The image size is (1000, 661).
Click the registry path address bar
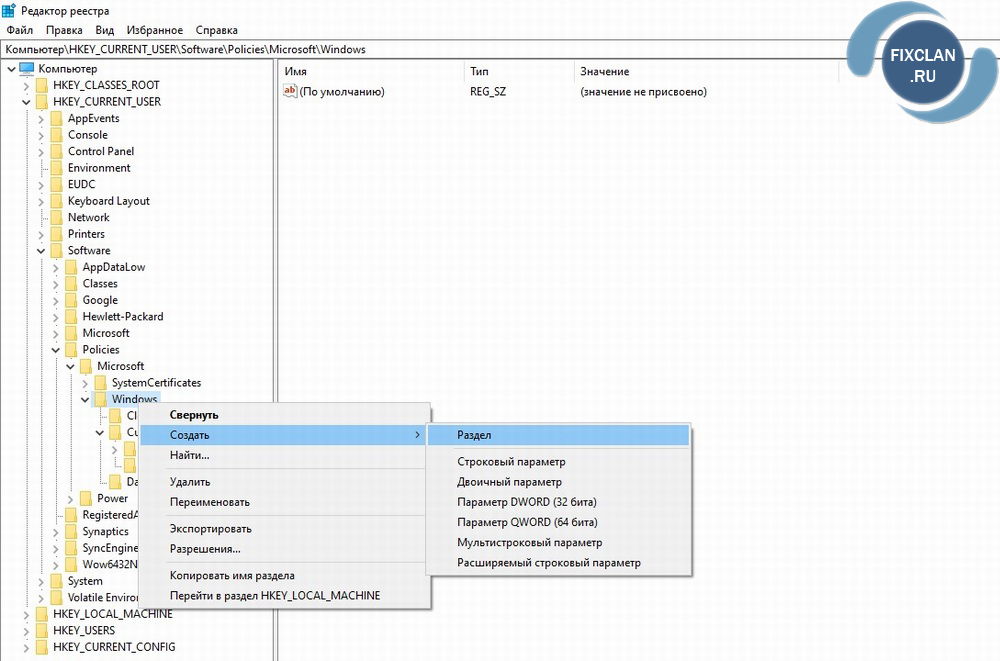coord(400,49)
